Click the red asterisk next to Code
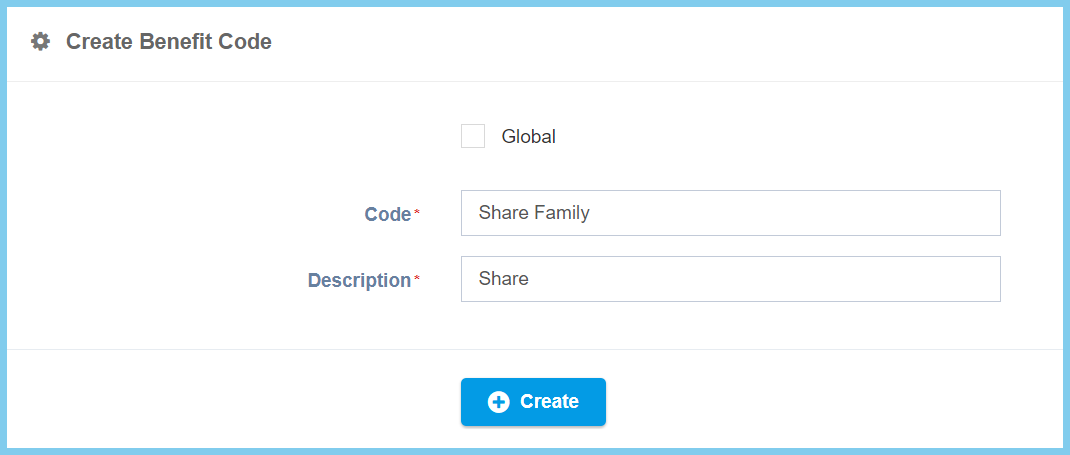The width and height of the screenshot is (1070, 455). [417, 214]
